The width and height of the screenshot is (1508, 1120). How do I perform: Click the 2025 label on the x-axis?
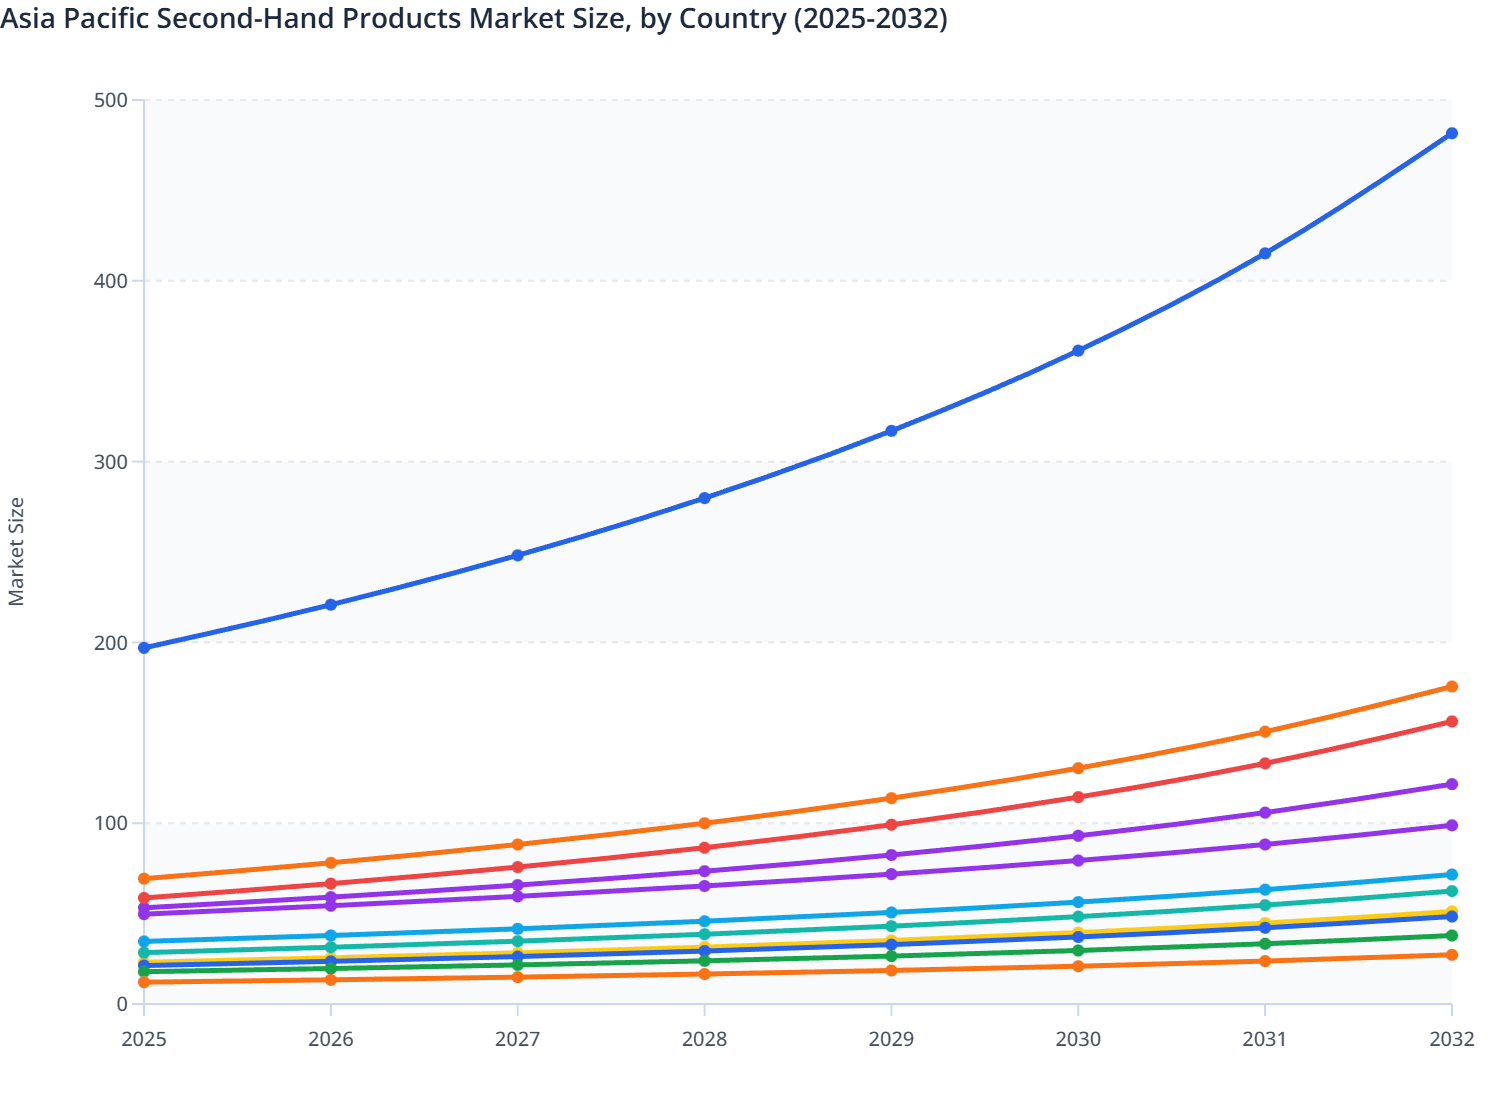tap(143, 1040)
